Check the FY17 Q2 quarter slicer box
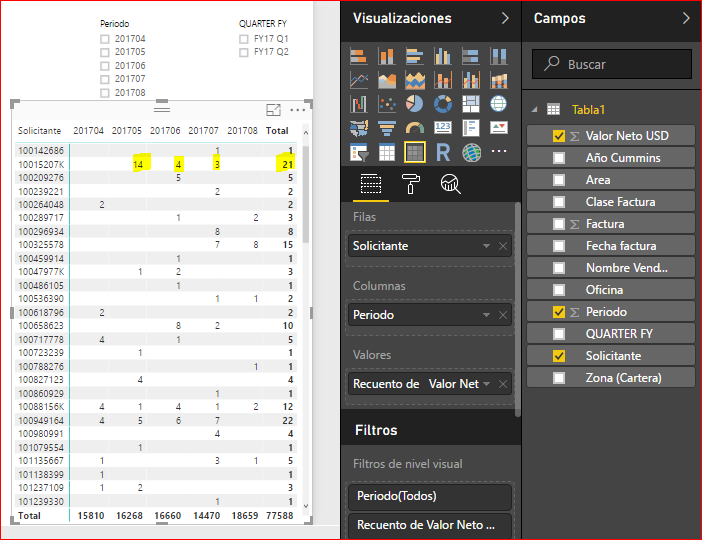 point(244,52)
